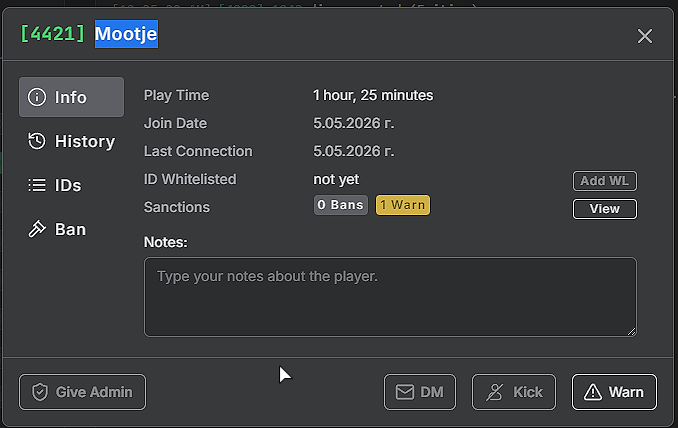Click the highlighted player name Mootje
Screen dimensions: 678x428
[126, 34]
